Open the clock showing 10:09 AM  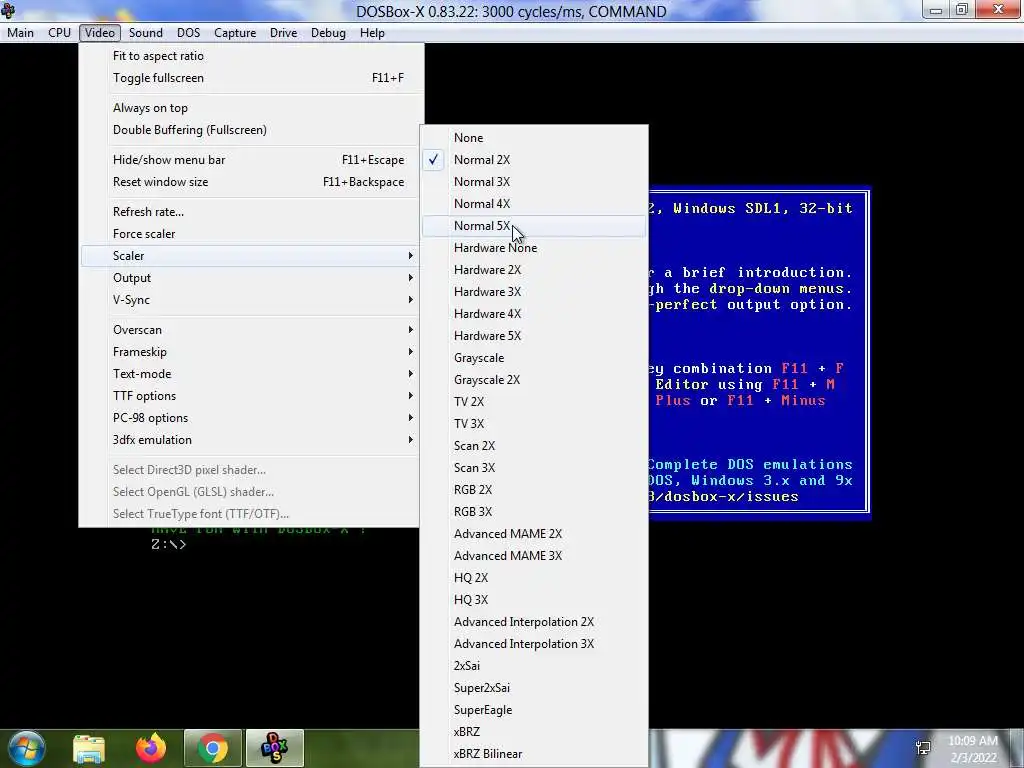tap(973, 749)
